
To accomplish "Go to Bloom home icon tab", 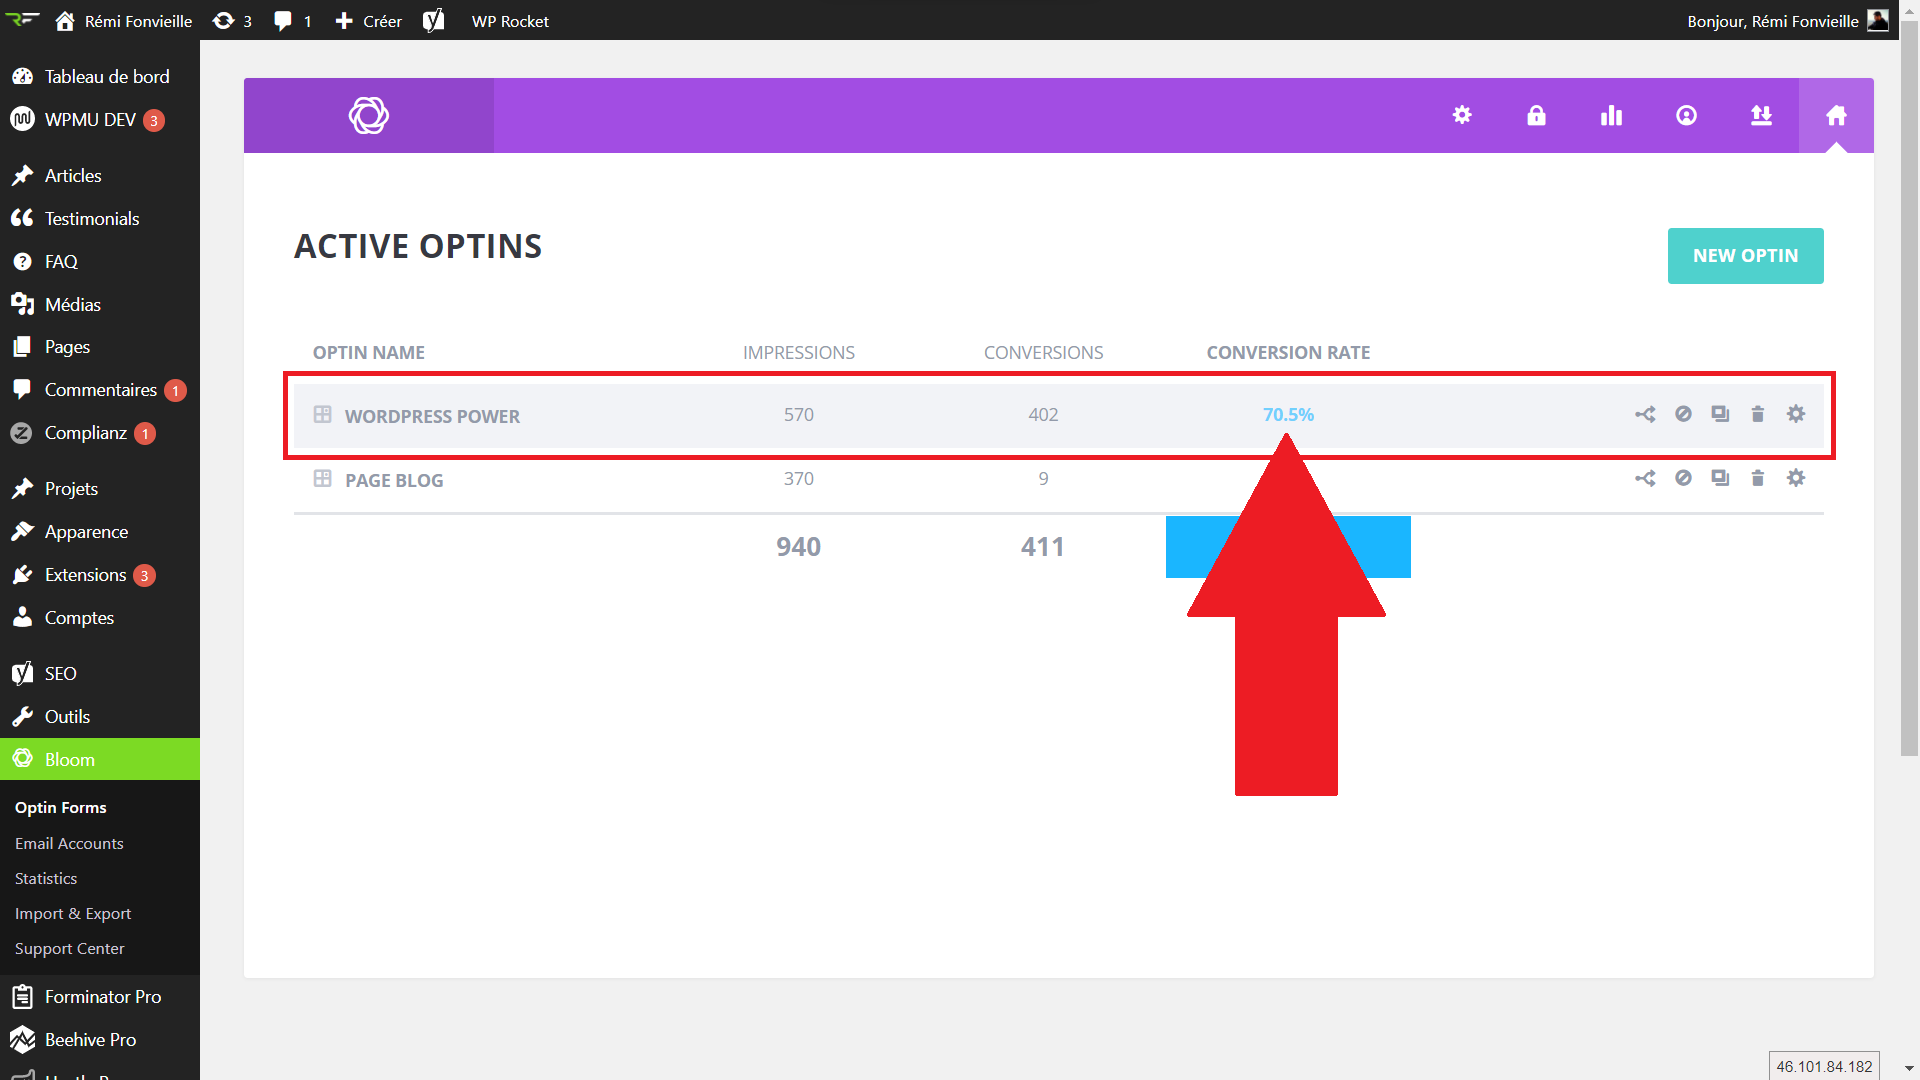I will point(1836,115).
